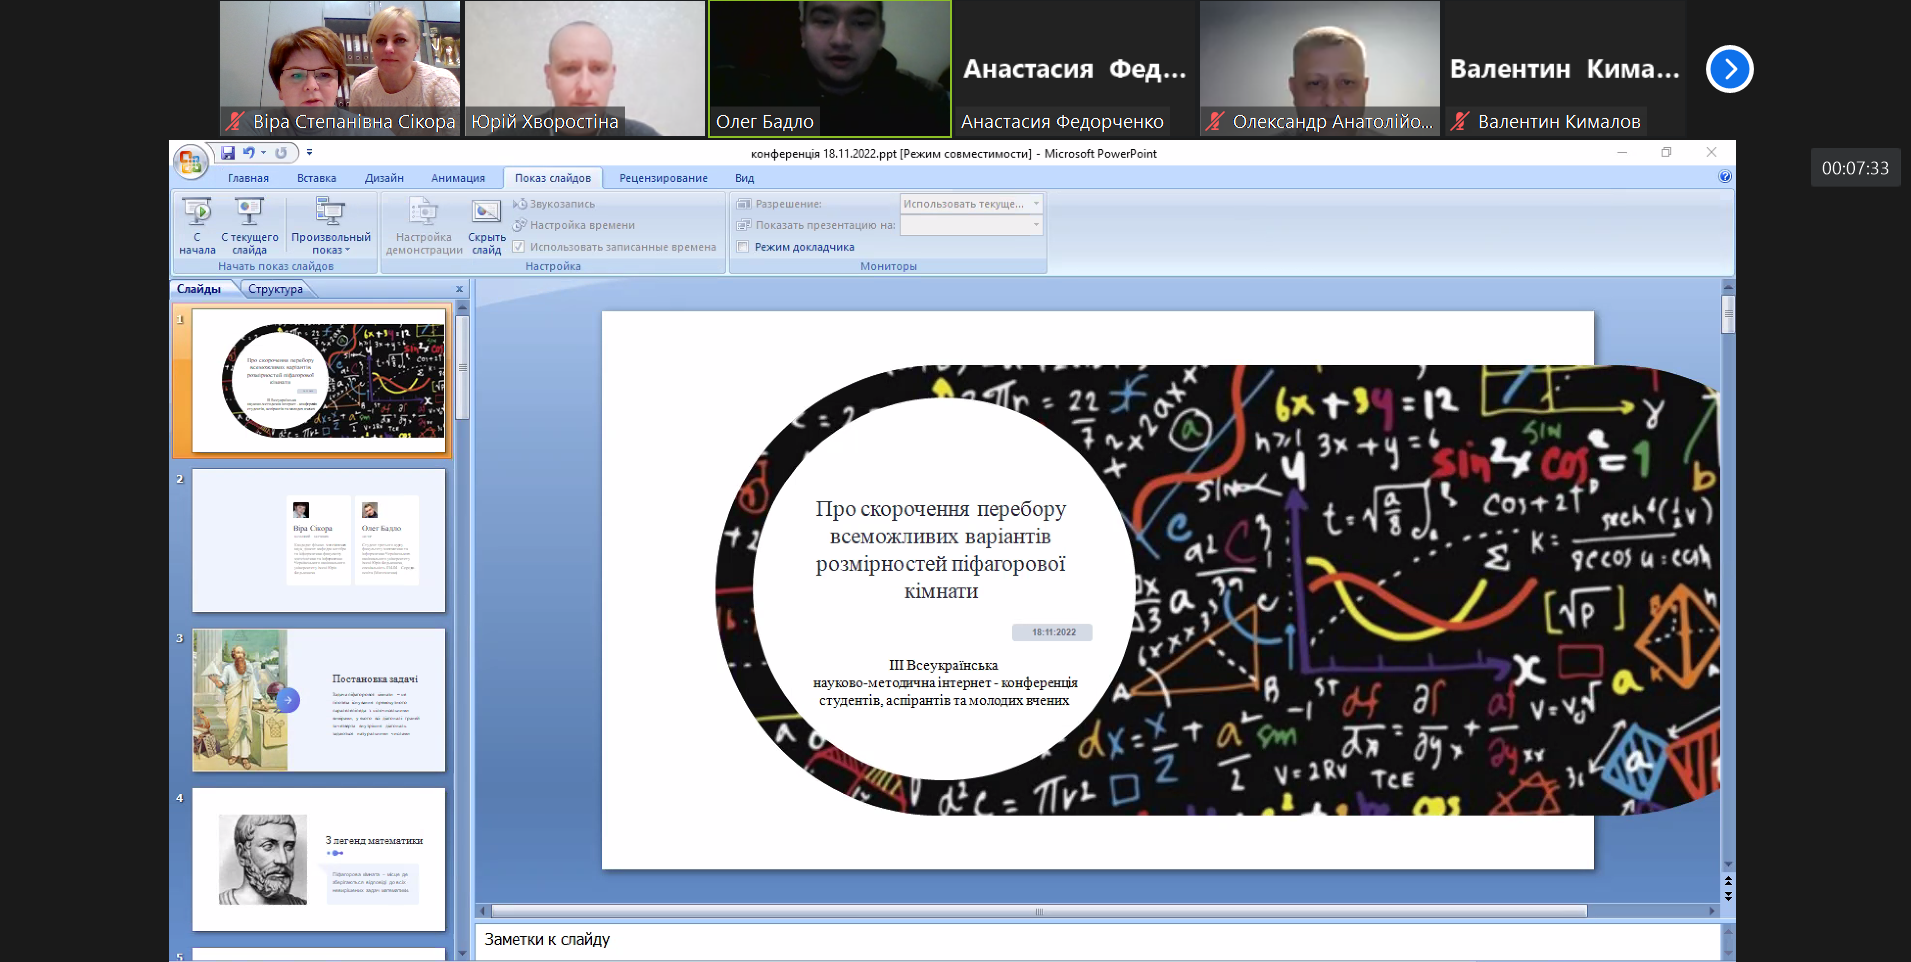
Task: Click the Redo button in quick access
Action: [281, 153]
